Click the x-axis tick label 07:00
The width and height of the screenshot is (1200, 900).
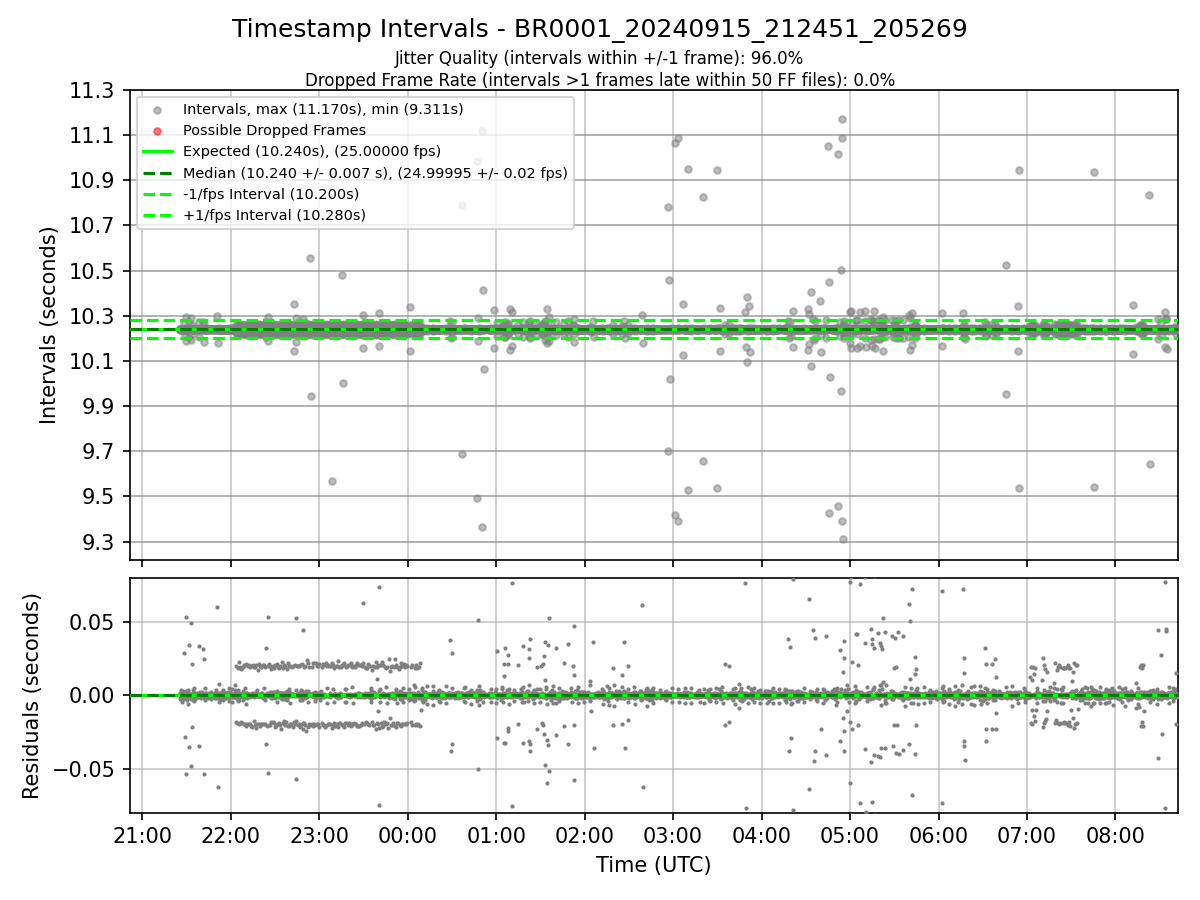pyautogui.click(x=1027, y=834)
